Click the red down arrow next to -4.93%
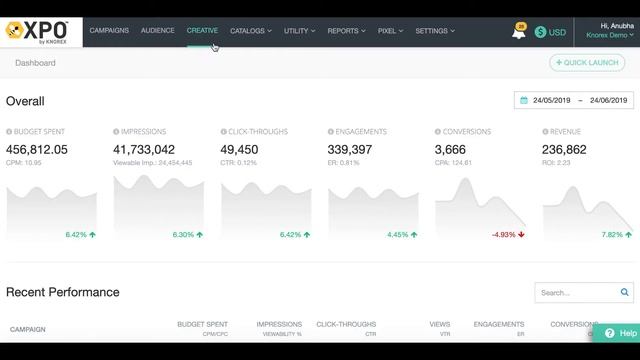The width and height of the screenshot is (640, 360). pyautogui.click(x=521, y=235)
